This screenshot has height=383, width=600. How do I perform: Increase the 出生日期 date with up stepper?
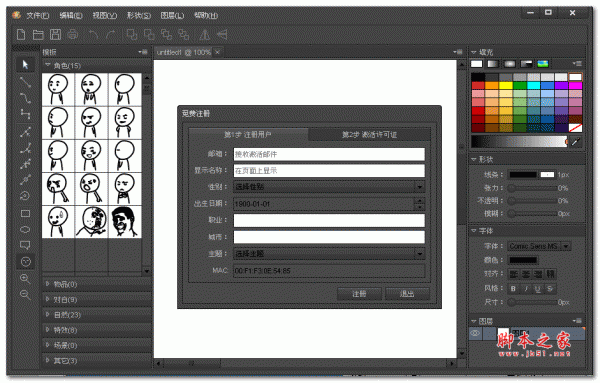click(x=420, y=200)
